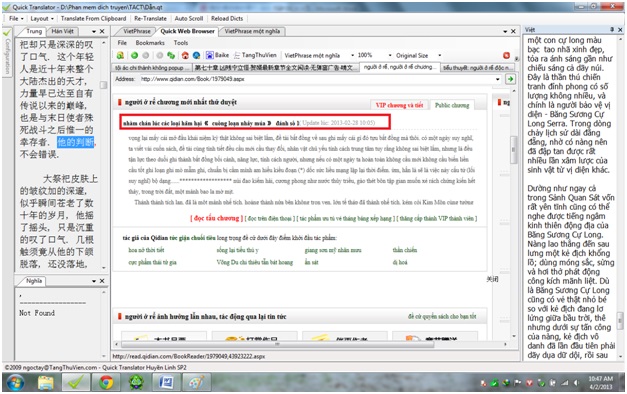Open Google Chrome from the taskbar

pyautogui.click(x=106, y=382)
